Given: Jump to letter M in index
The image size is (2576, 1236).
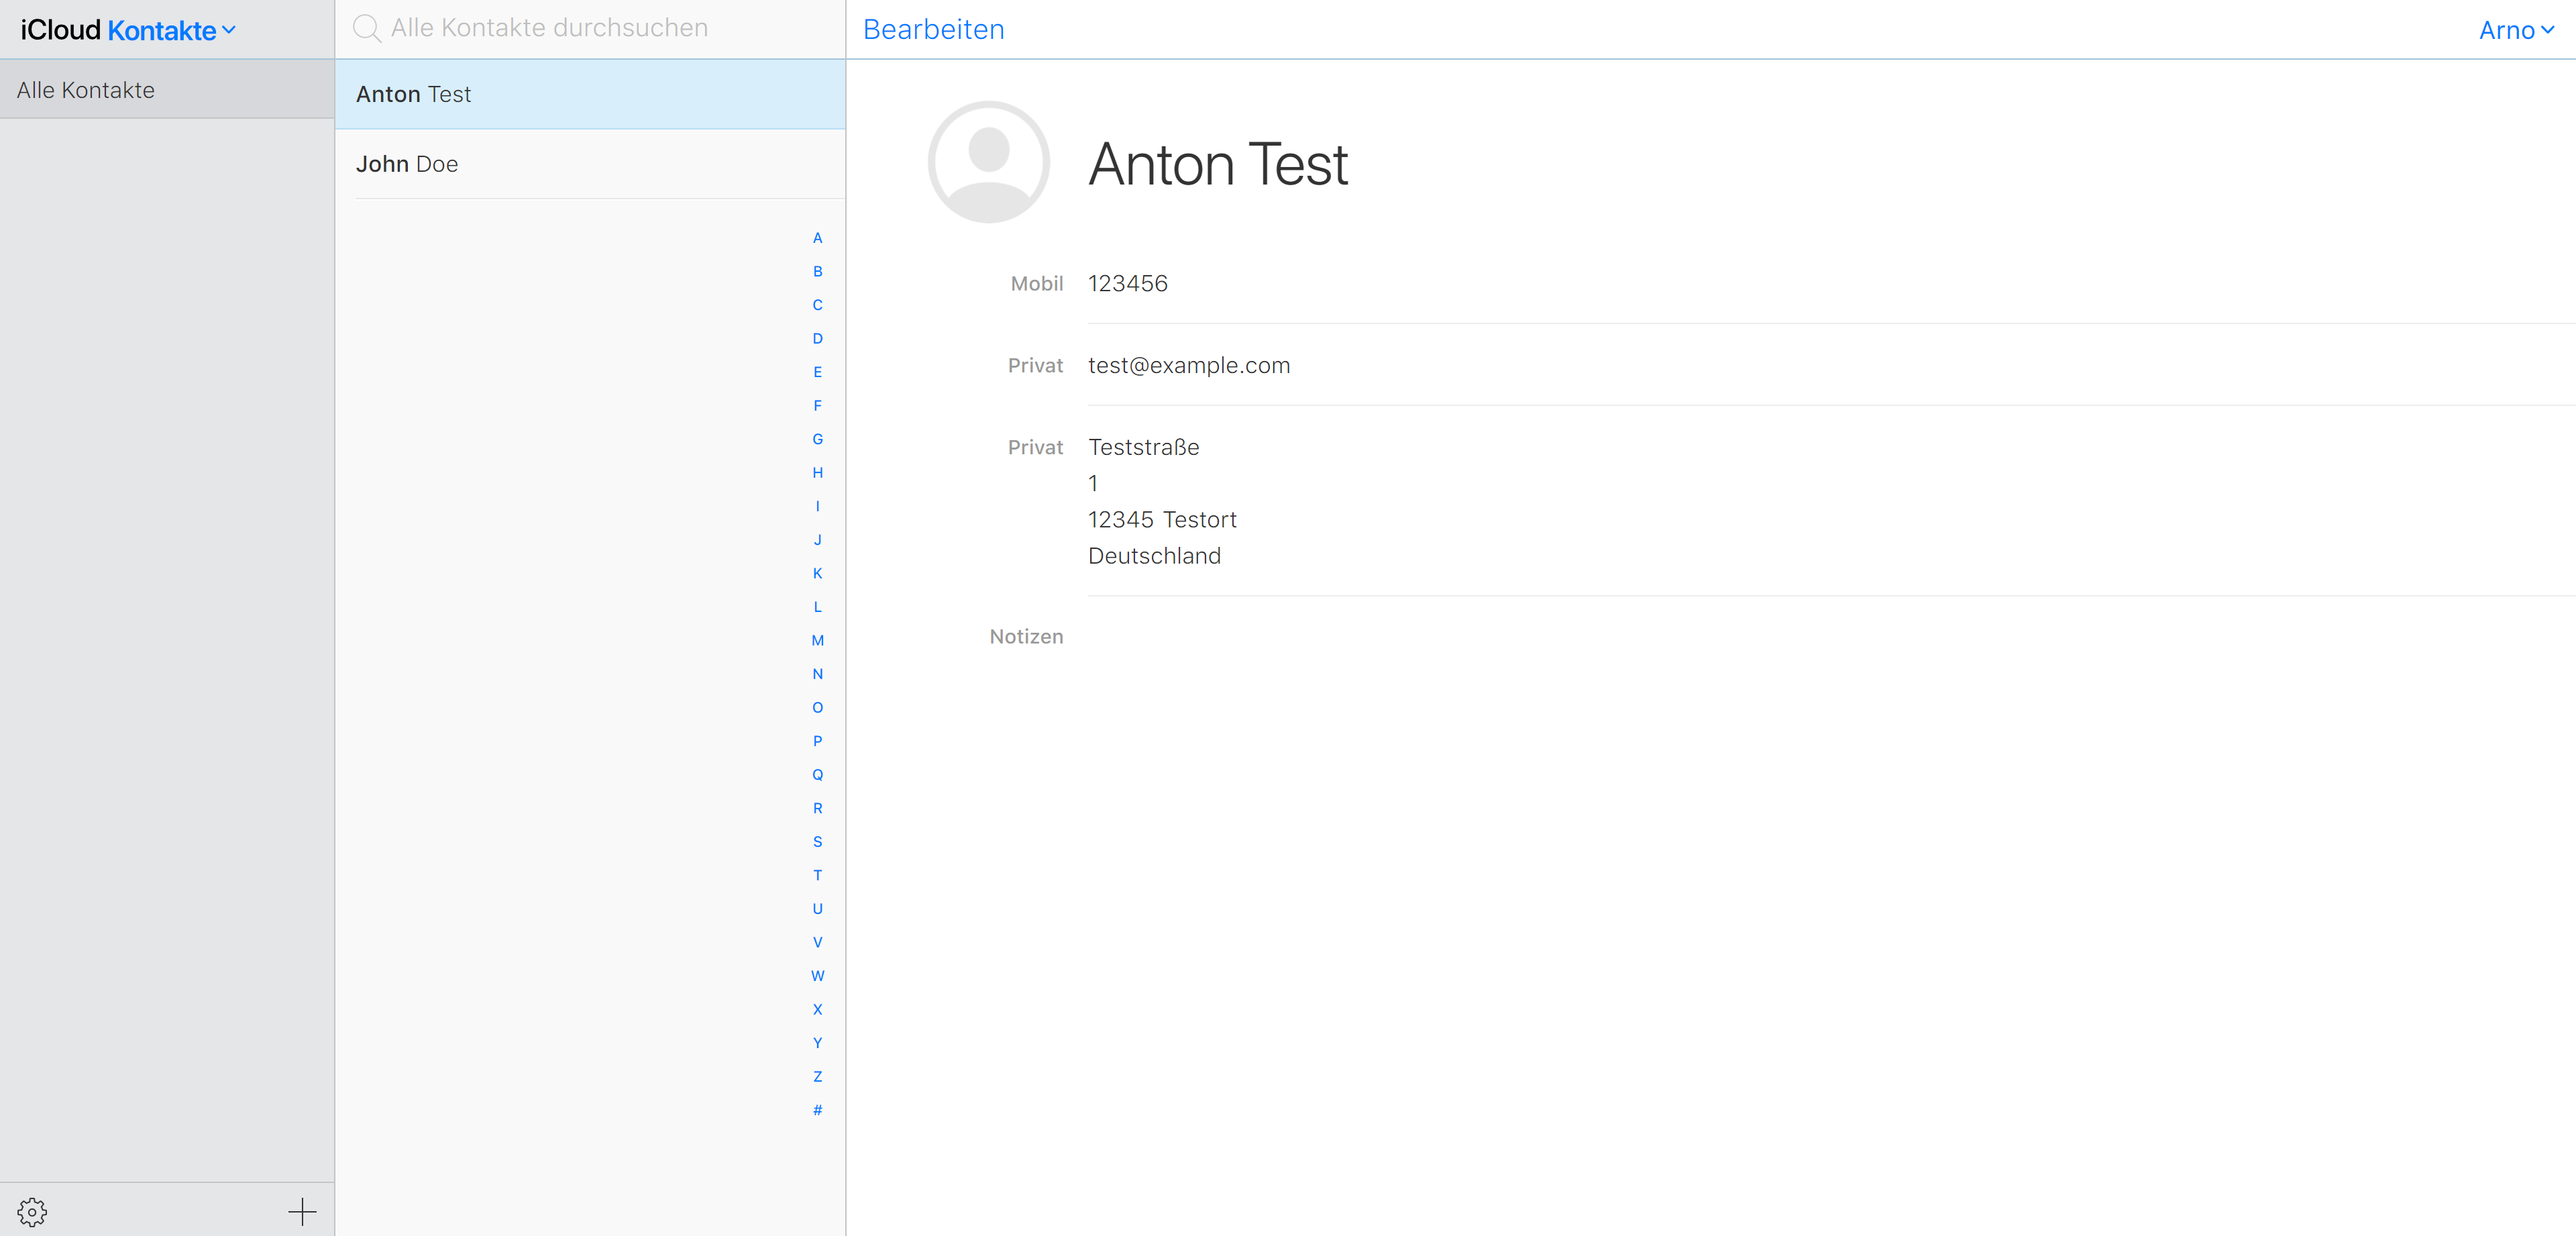Looking at the screenshot, I should [x=817, y=641].
